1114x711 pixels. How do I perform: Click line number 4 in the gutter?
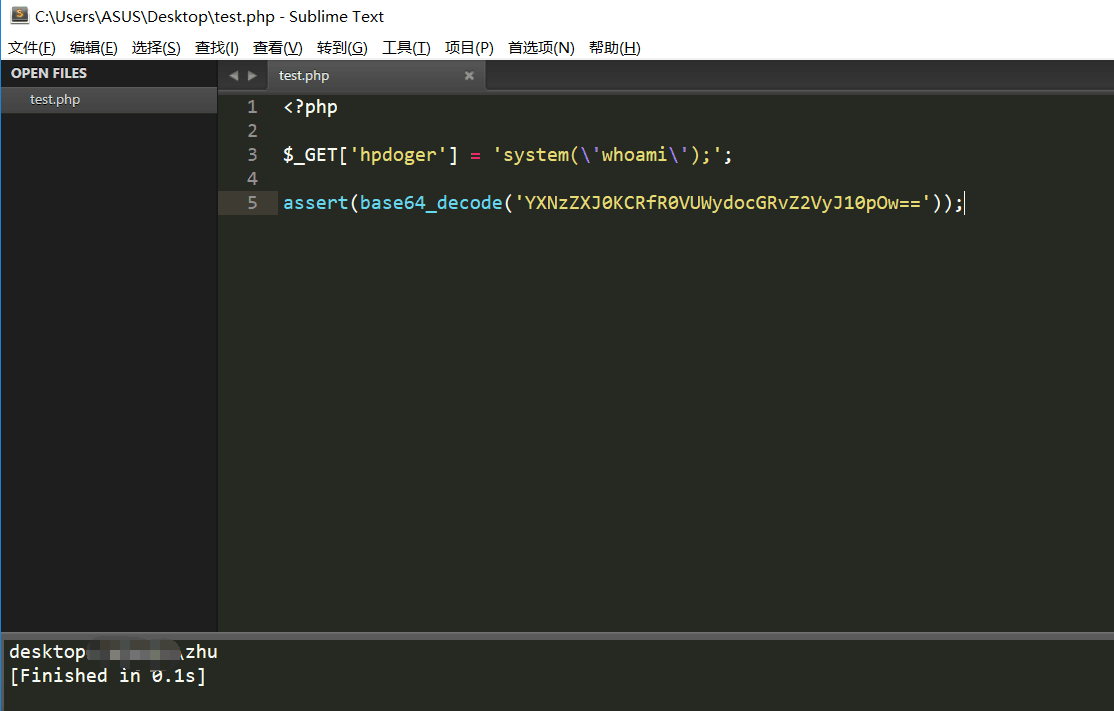point(252,179)
